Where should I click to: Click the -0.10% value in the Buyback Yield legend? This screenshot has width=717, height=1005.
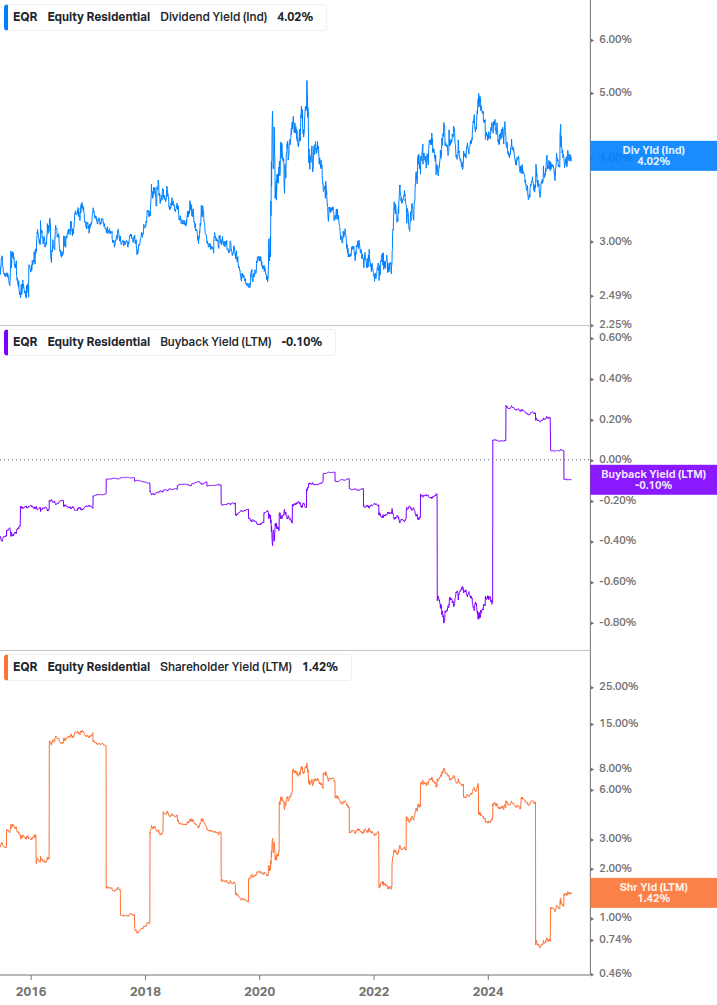click(302, 342)
